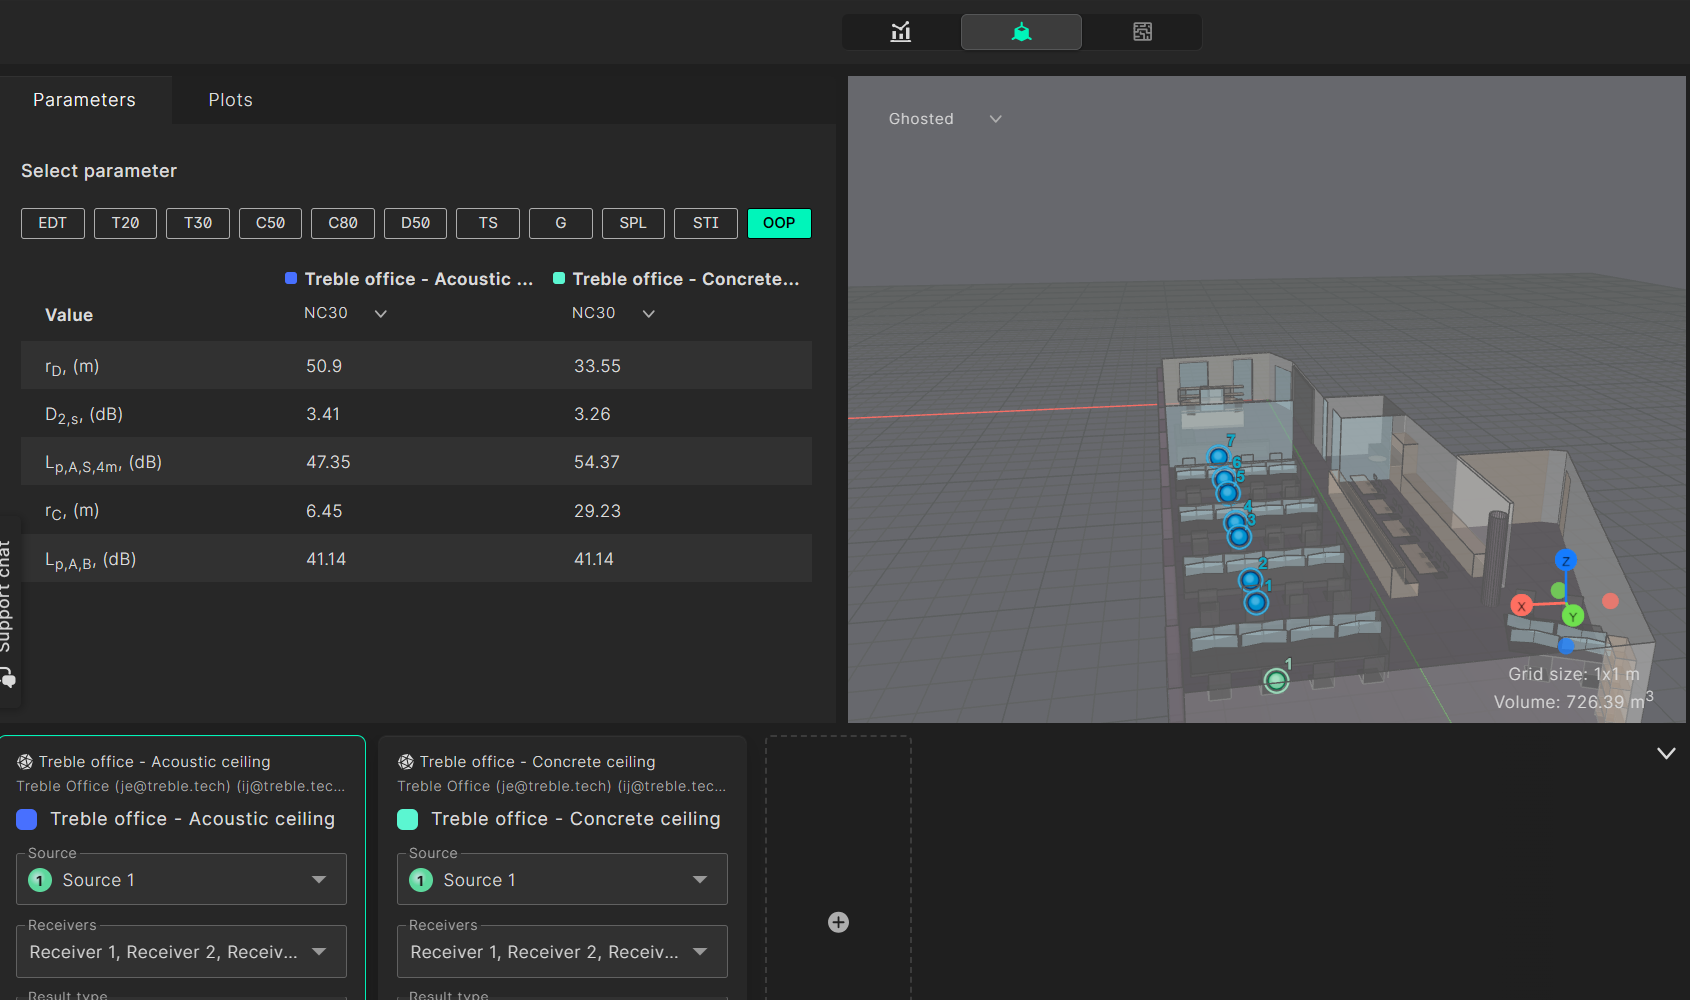Click the Volume 726.39 m³ readout
The height and width of the screenshot is (1000, 1690).
point(1573,701)
